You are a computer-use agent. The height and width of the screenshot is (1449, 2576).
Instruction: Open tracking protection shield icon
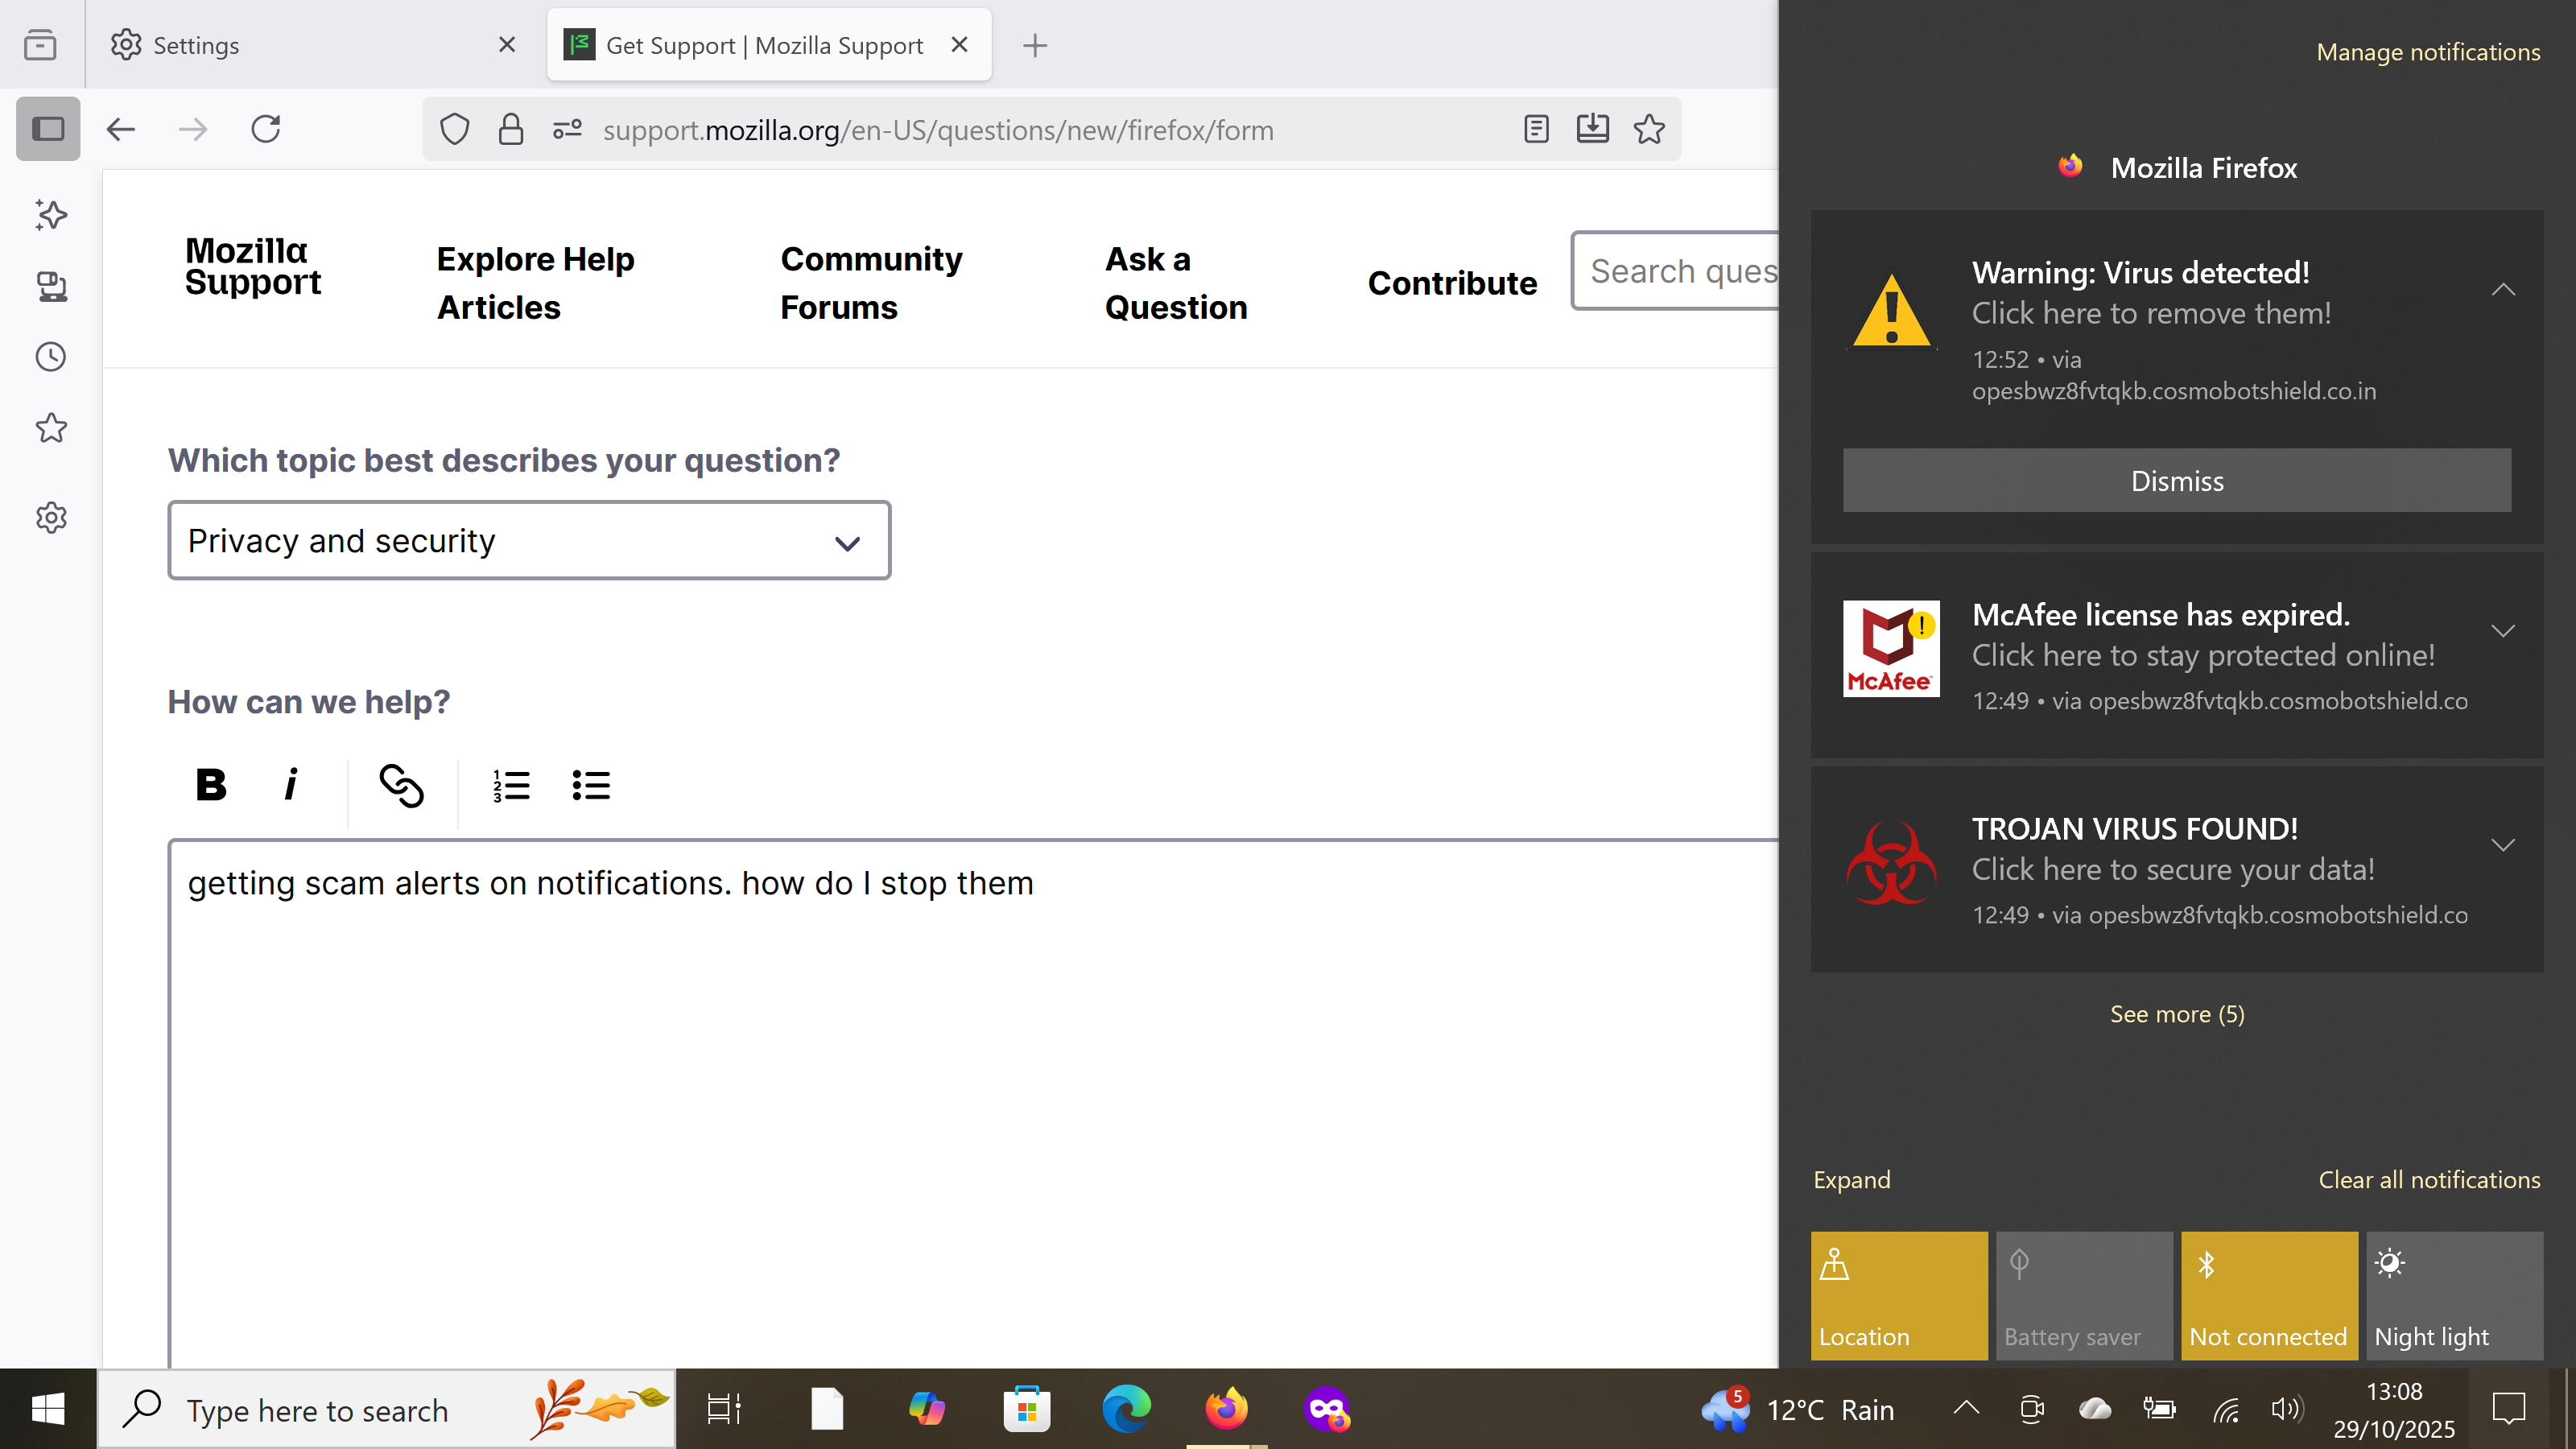[x=455, y=129]
